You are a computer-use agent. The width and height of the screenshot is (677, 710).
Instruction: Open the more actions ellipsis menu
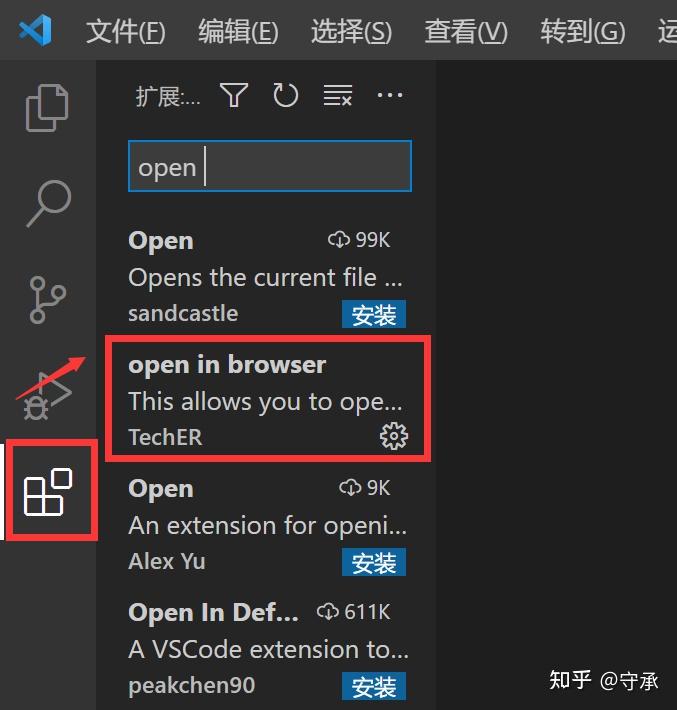390,95
